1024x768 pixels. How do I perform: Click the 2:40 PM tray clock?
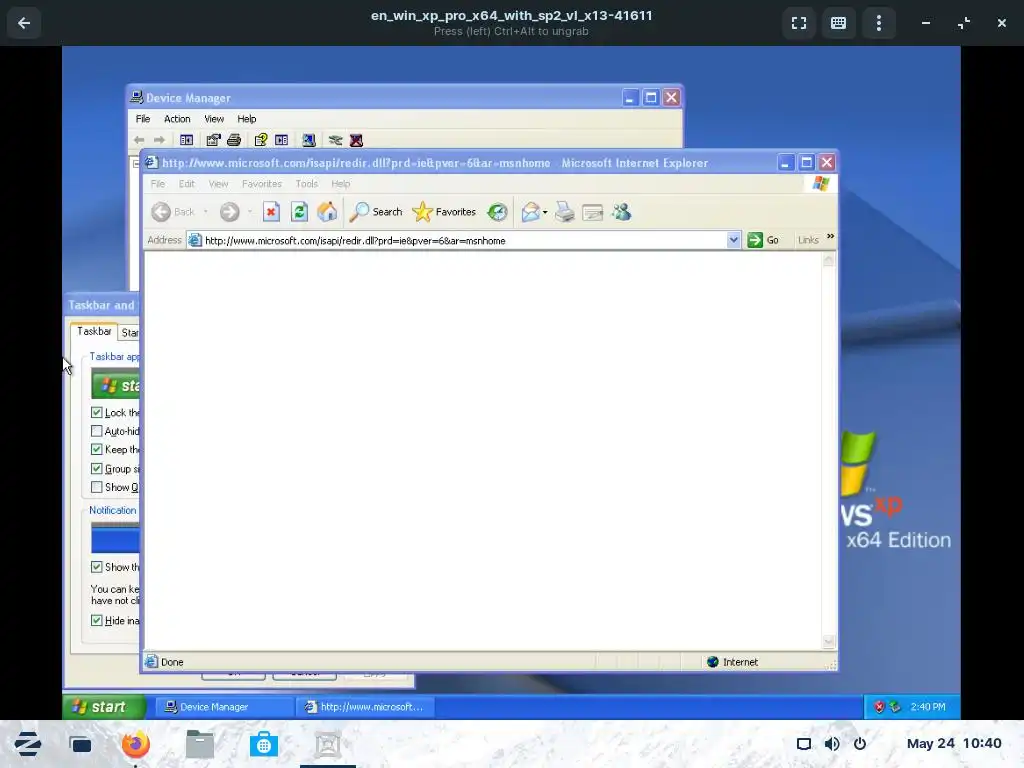click(x=927, y=707)
